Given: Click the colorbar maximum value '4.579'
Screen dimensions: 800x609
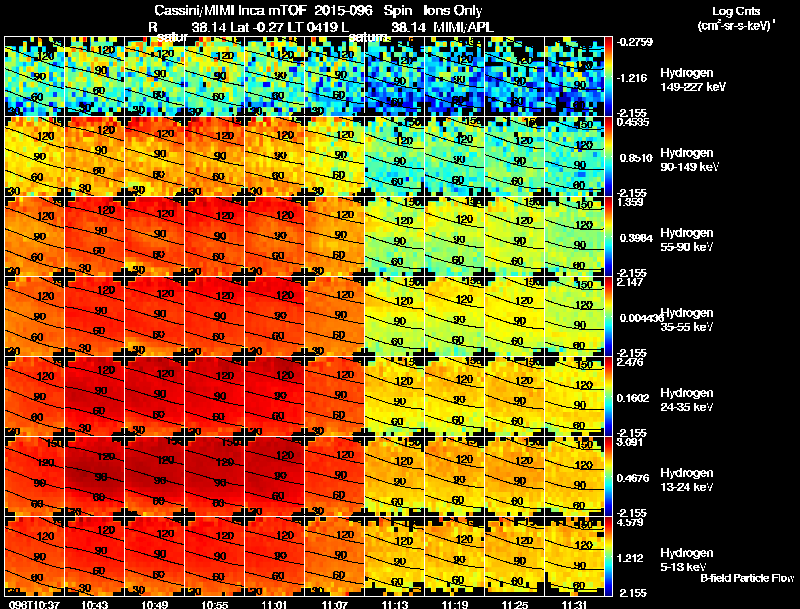Looking at the screenshot, I should coord(630,522).
